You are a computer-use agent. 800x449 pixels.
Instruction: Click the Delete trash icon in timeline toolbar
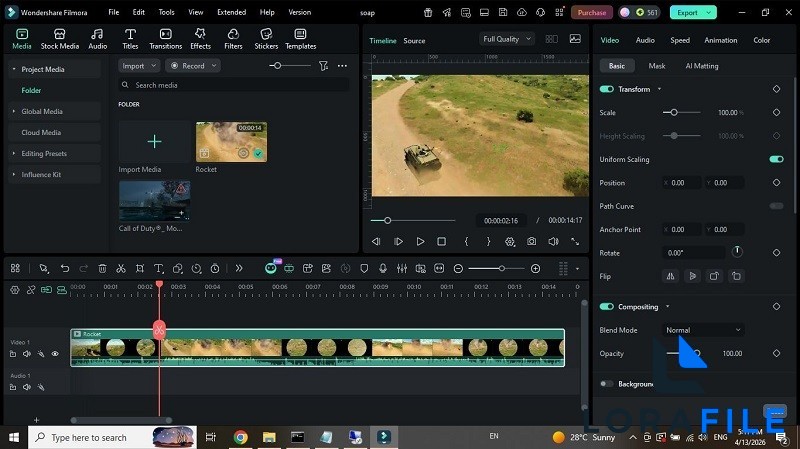(x=102, y=268)
